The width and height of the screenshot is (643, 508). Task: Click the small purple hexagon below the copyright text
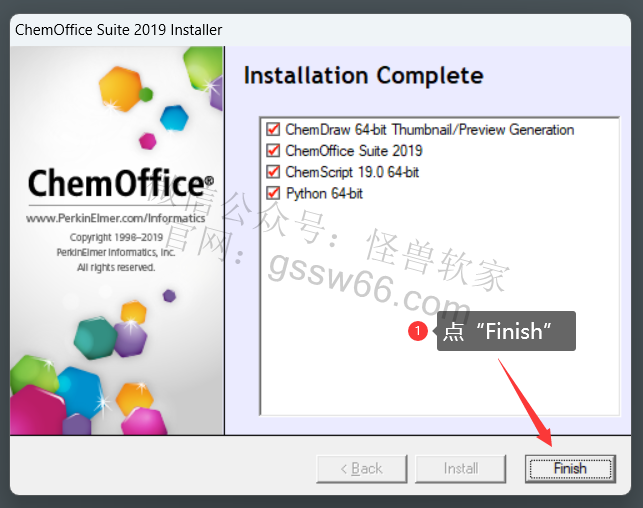169,295
